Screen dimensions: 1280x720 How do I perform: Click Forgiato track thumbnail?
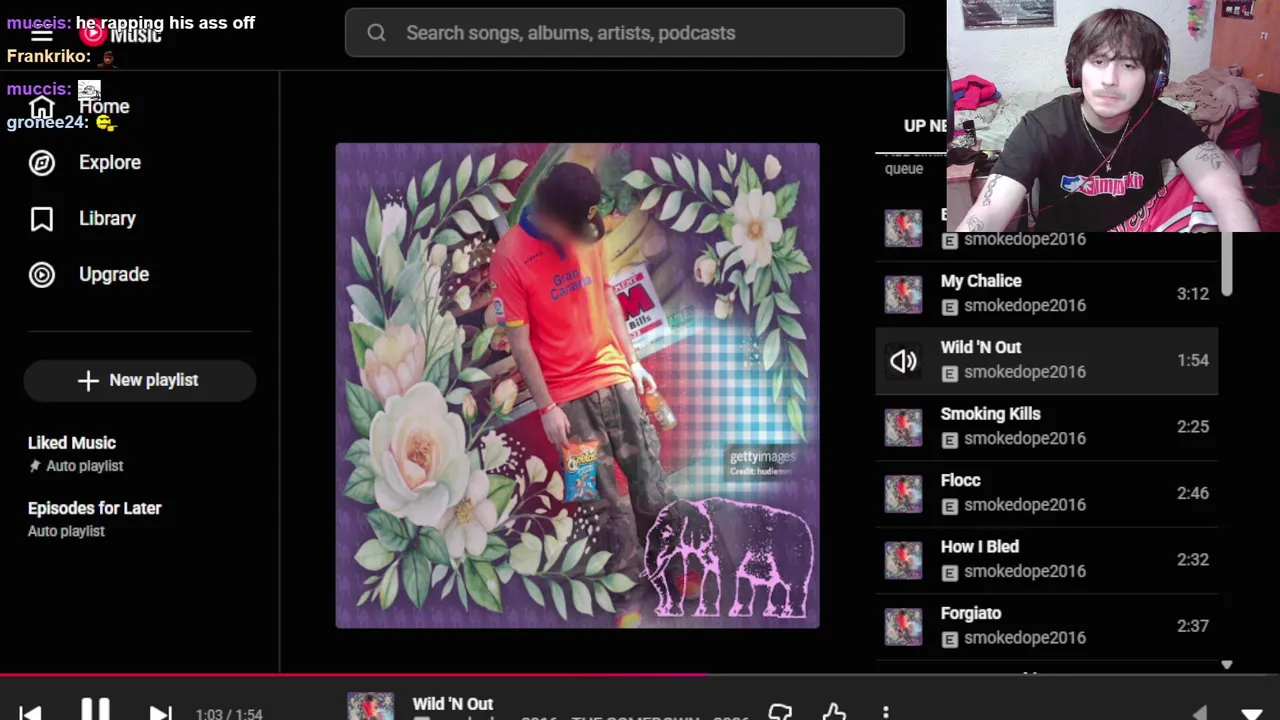[903, 626]
